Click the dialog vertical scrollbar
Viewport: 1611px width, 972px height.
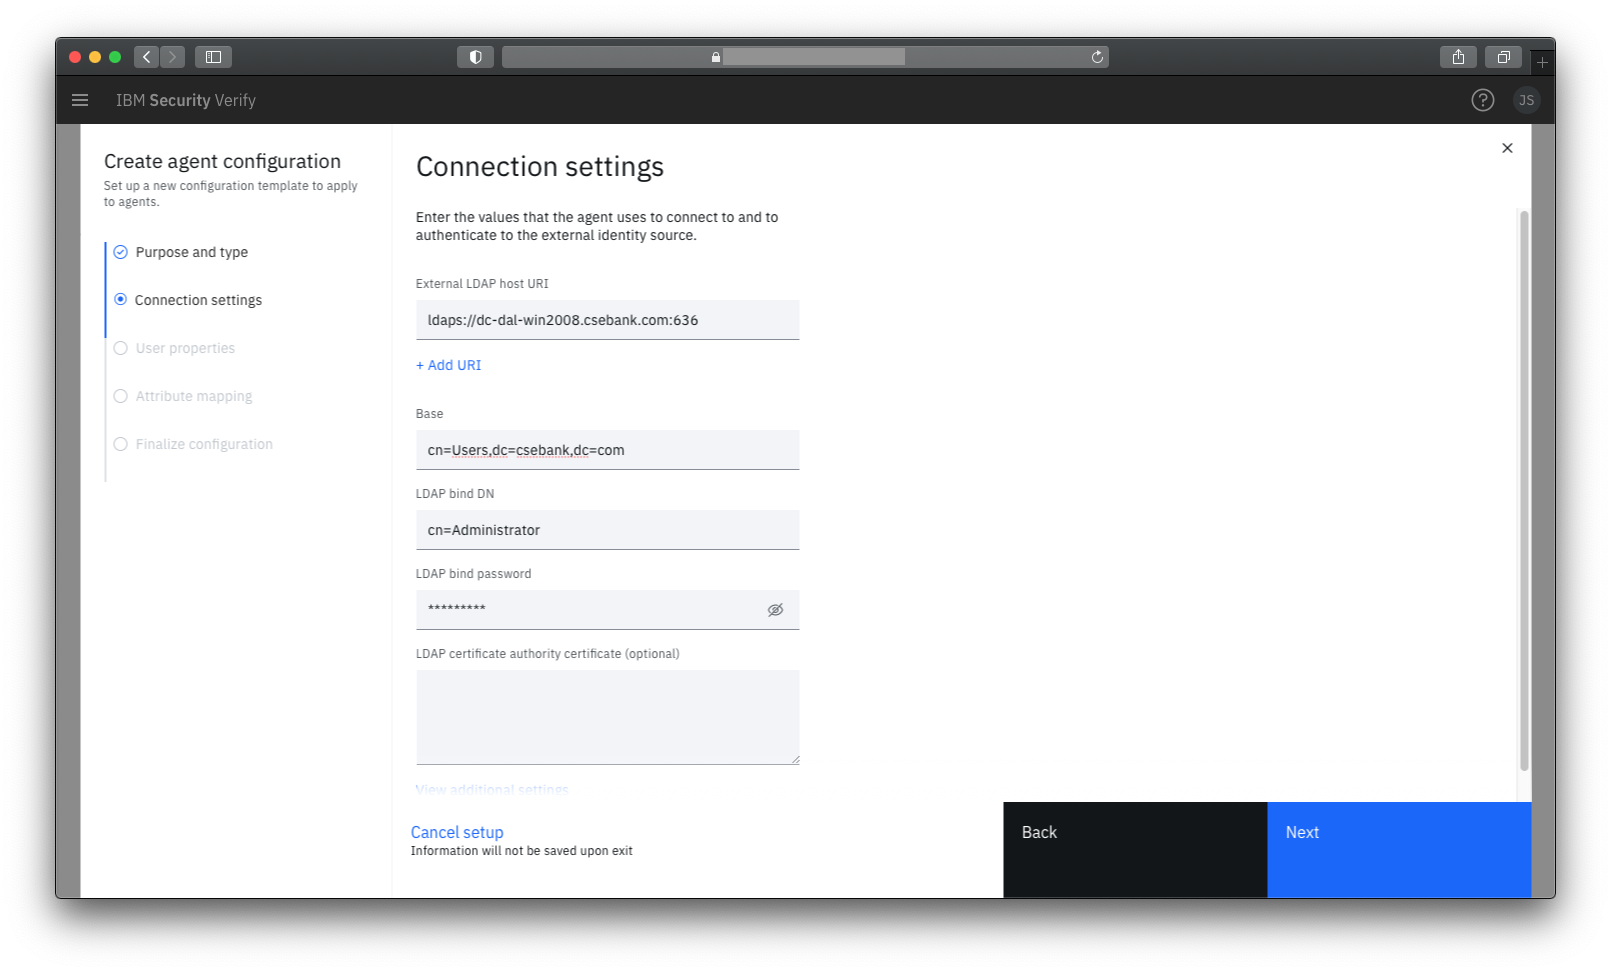(x=1524, y=490)
